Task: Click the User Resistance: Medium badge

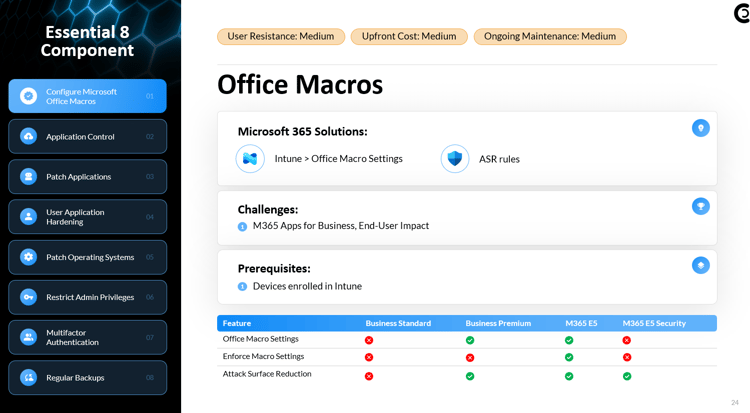Action: point(281,37)
